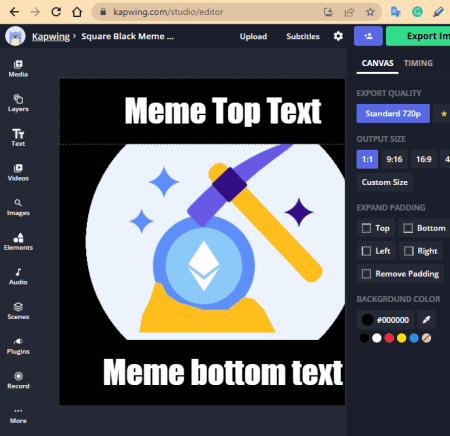Expand More sidebar options

coord(18,415)
